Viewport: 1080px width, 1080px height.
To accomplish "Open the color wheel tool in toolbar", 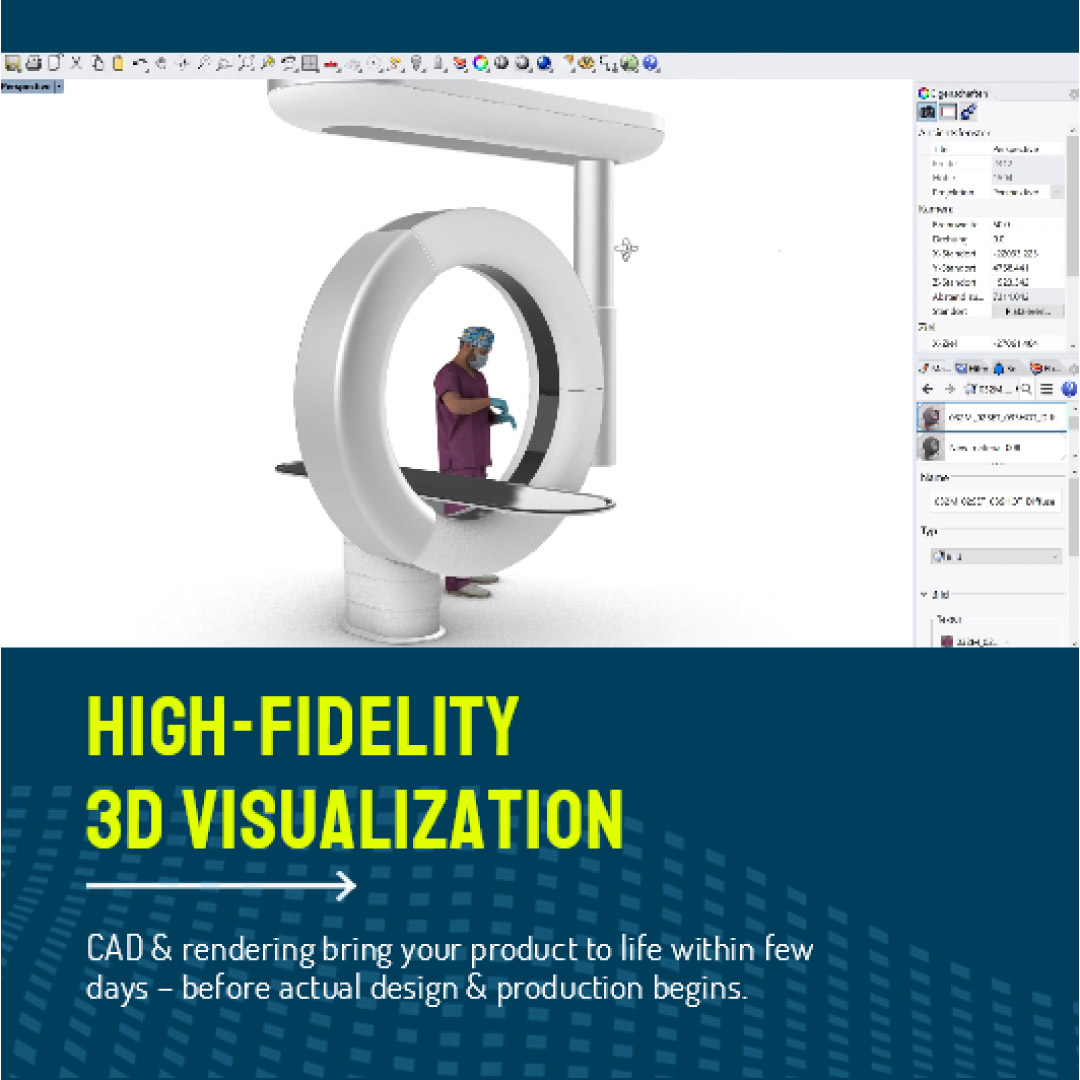I will coord(481,64).
